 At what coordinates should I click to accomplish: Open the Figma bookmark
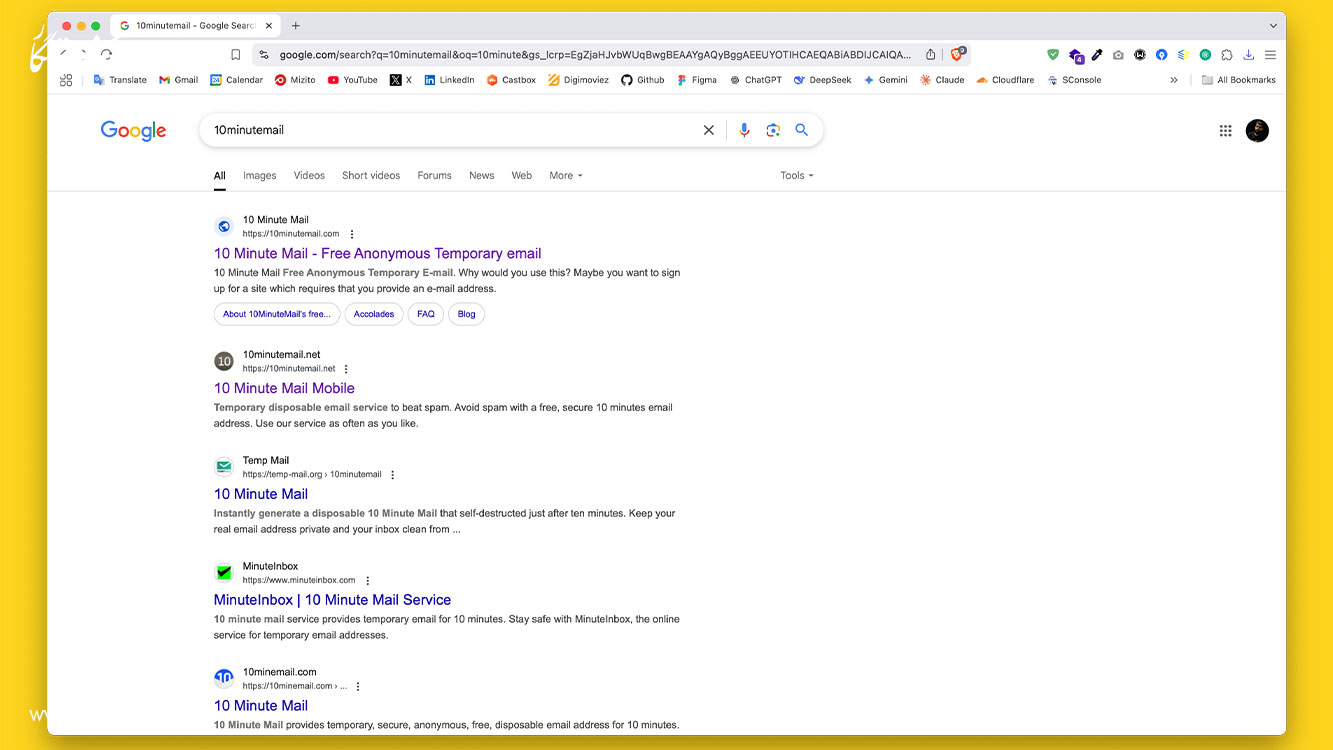click(x=696, y=80)
